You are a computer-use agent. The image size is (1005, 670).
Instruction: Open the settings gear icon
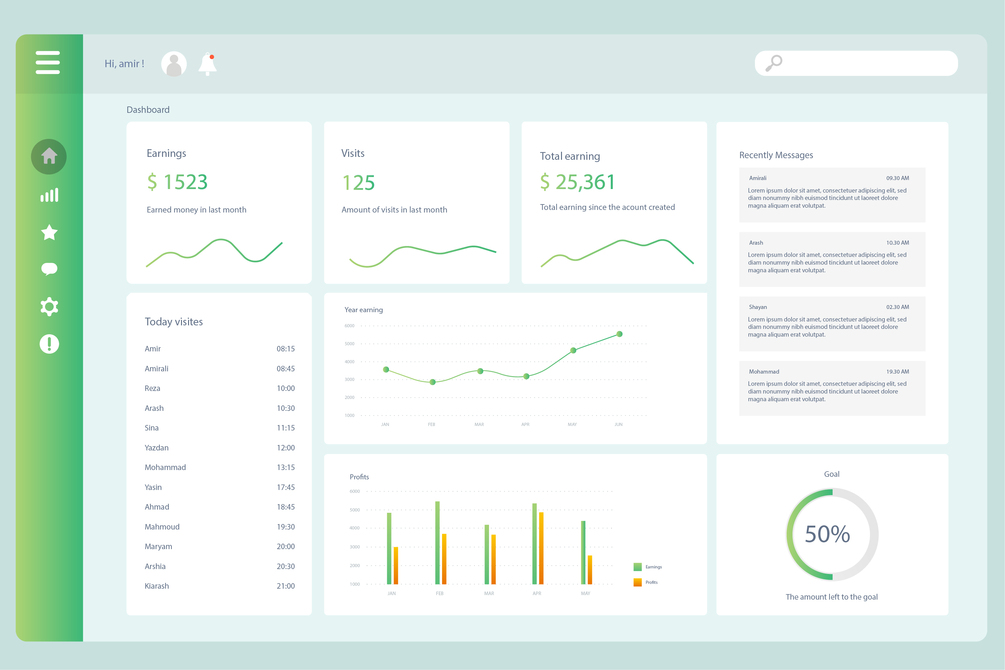coord(49,306)
